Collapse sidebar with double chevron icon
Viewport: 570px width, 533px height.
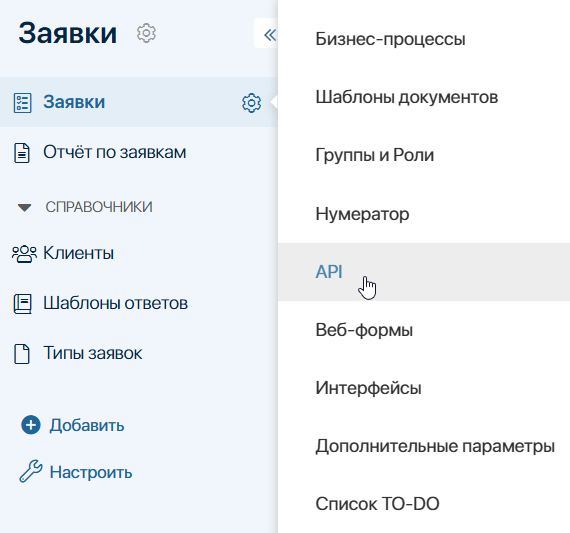270,35
